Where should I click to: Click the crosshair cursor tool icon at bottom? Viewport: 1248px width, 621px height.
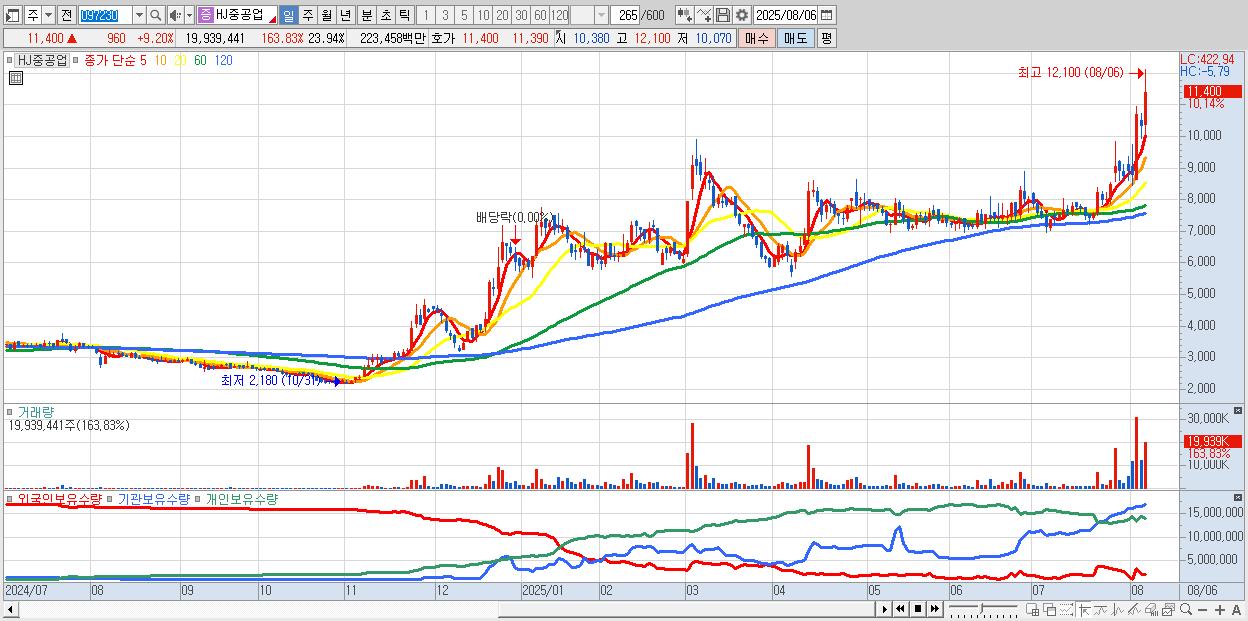point(1084,609)
